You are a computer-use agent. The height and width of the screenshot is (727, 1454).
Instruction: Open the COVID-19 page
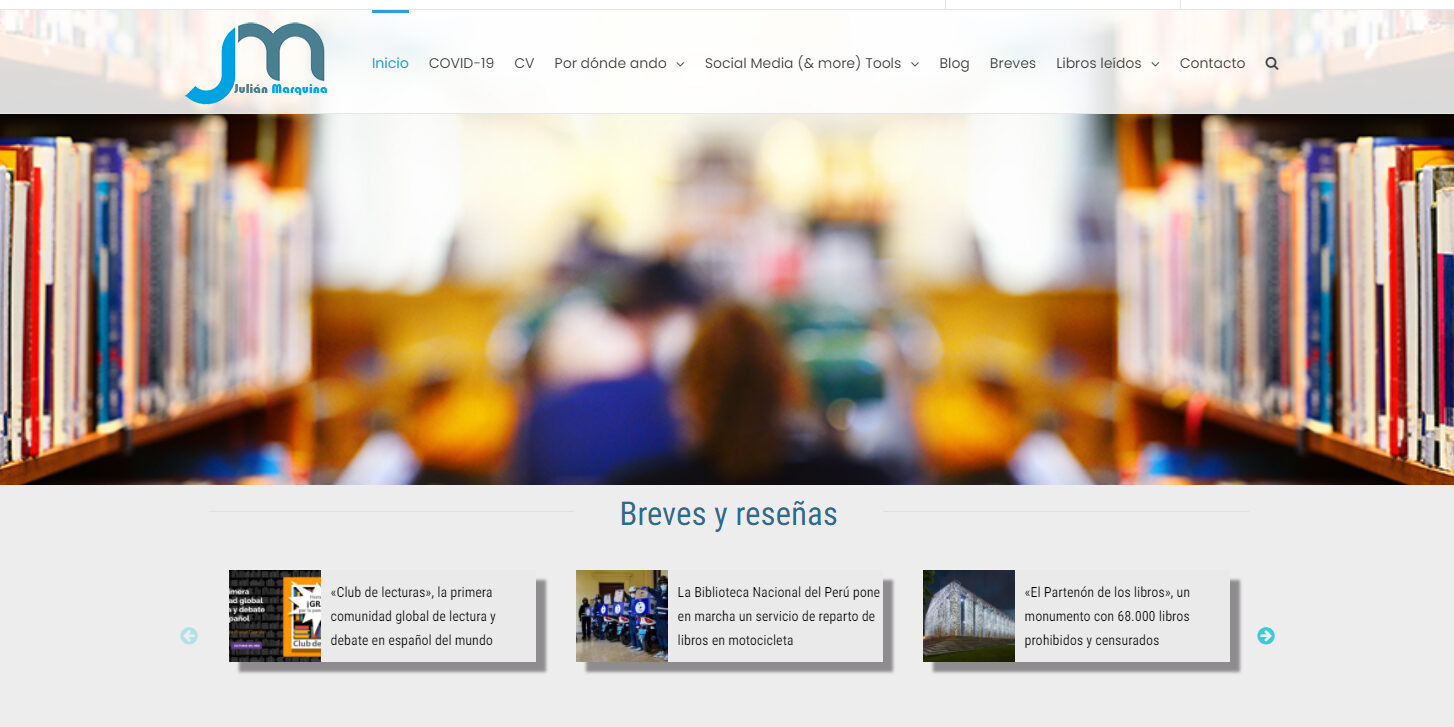click(461, 63)
